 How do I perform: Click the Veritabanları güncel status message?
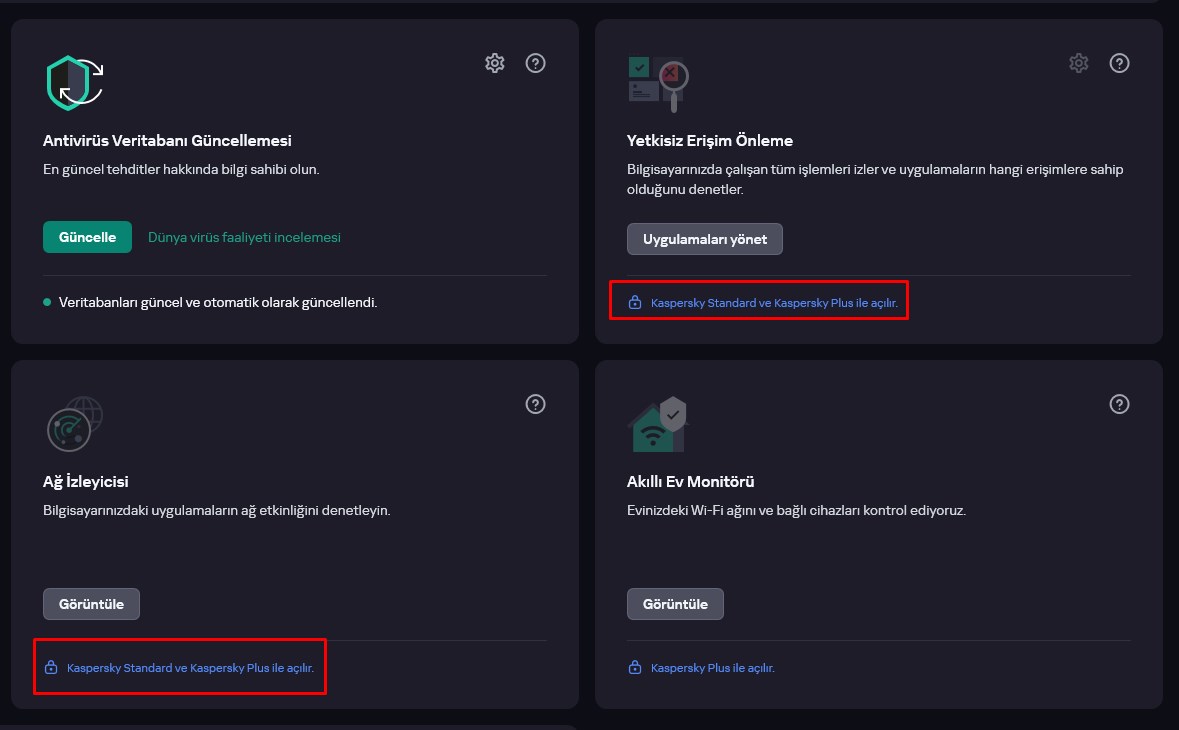click(x=218, y=301)
